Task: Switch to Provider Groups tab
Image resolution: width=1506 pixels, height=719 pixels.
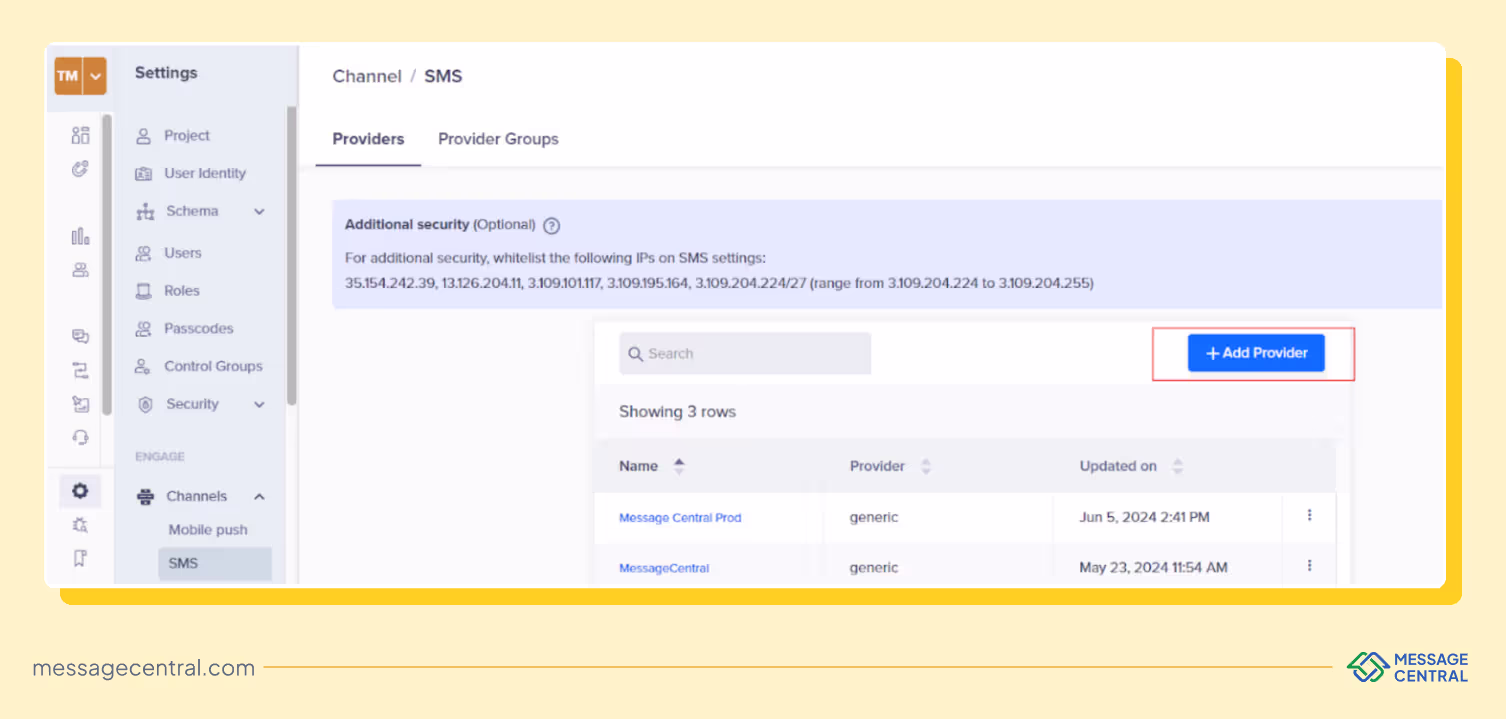Action: [x=498, y=140]
